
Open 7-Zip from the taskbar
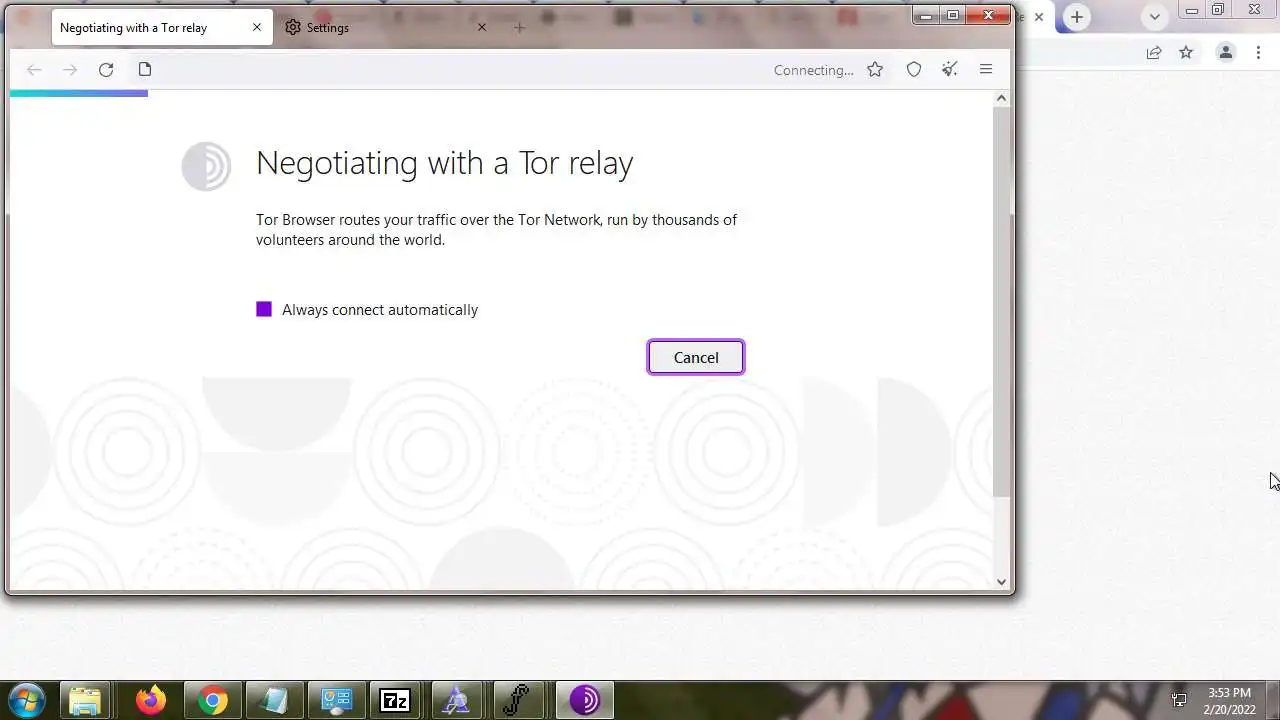pyautogui.click(x=396, y=700)
